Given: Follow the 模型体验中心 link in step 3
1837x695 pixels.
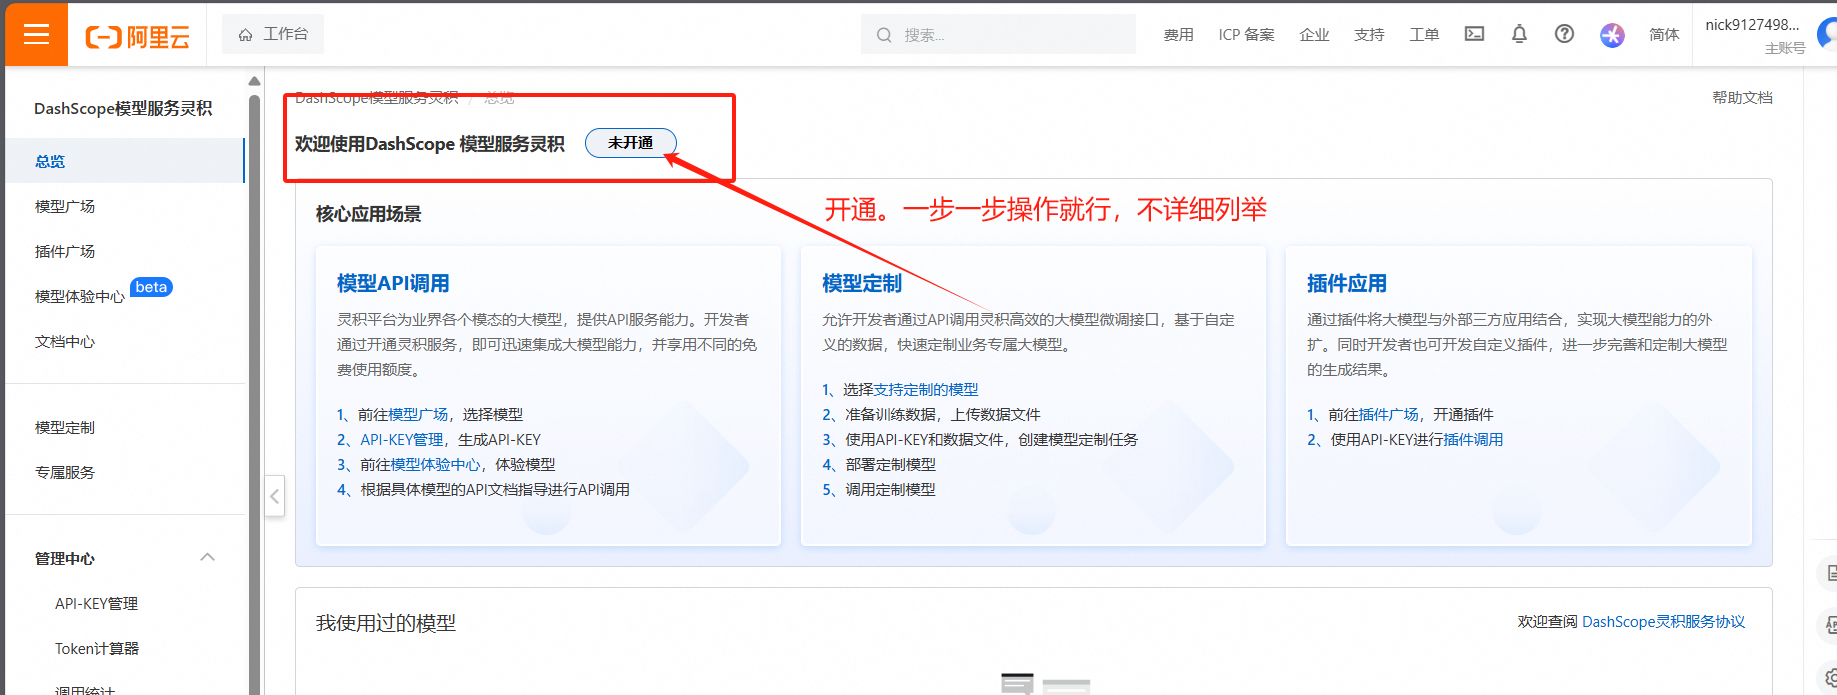Looking at the screenshot, I should pyautogui.click(x=435, y=464).
